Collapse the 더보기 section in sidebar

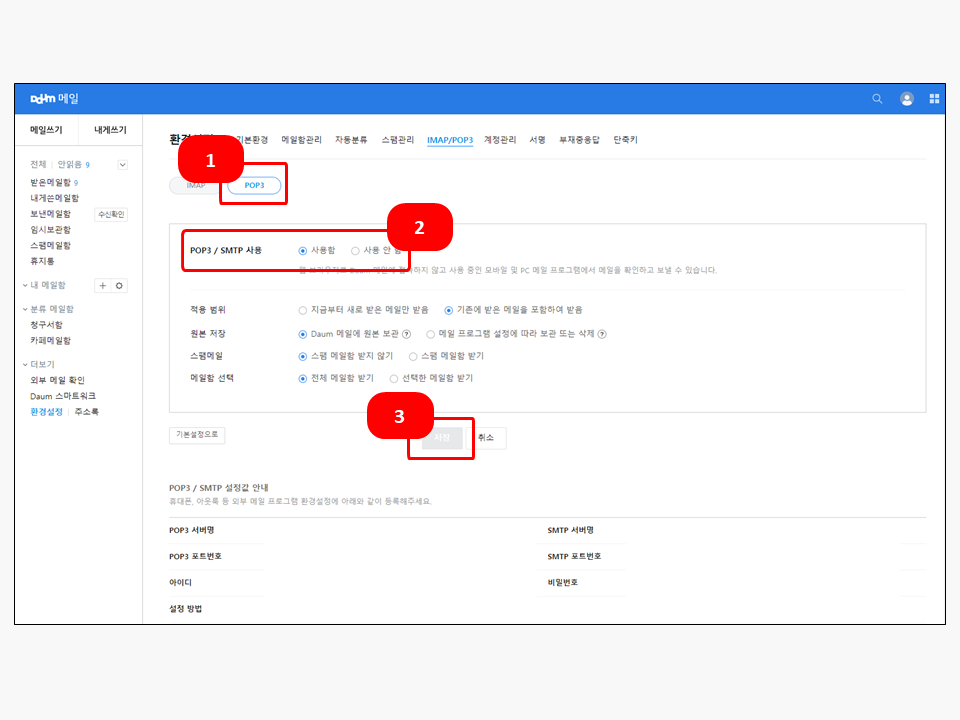click(24, 365)
